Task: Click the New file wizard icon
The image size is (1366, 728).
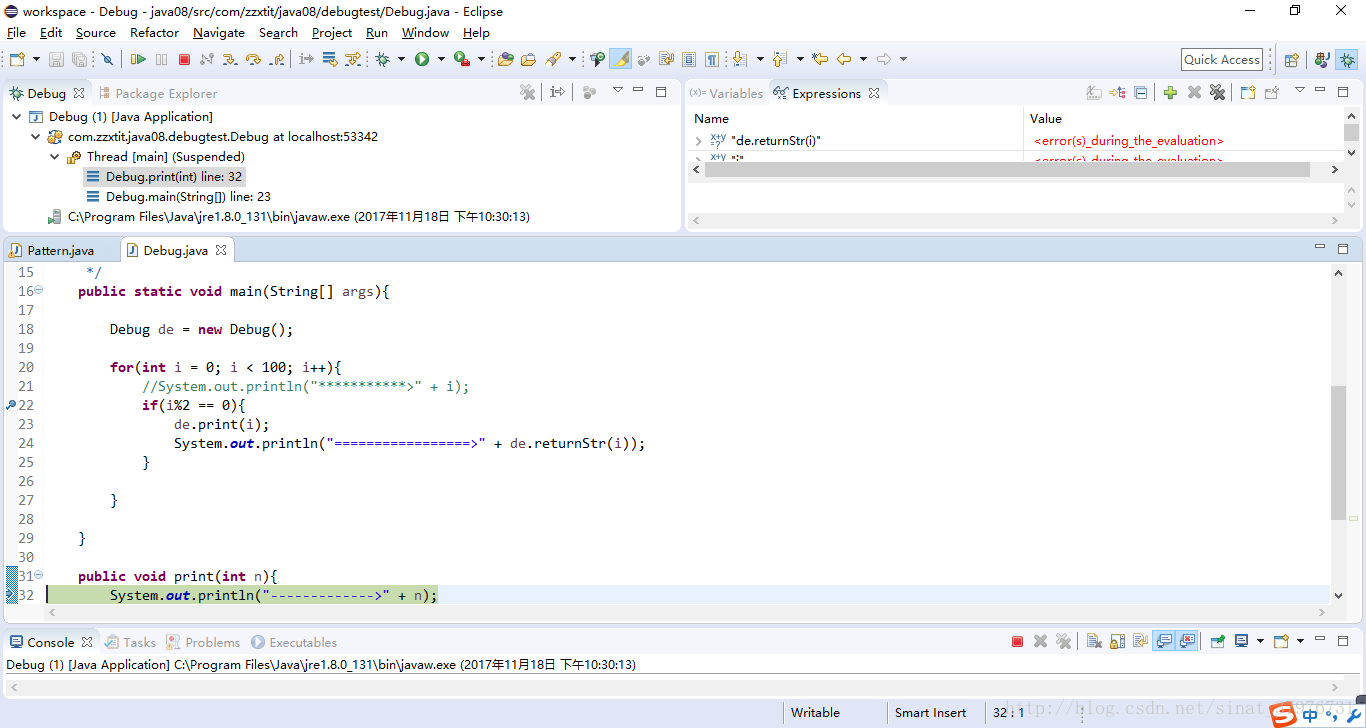Action: 17,59
